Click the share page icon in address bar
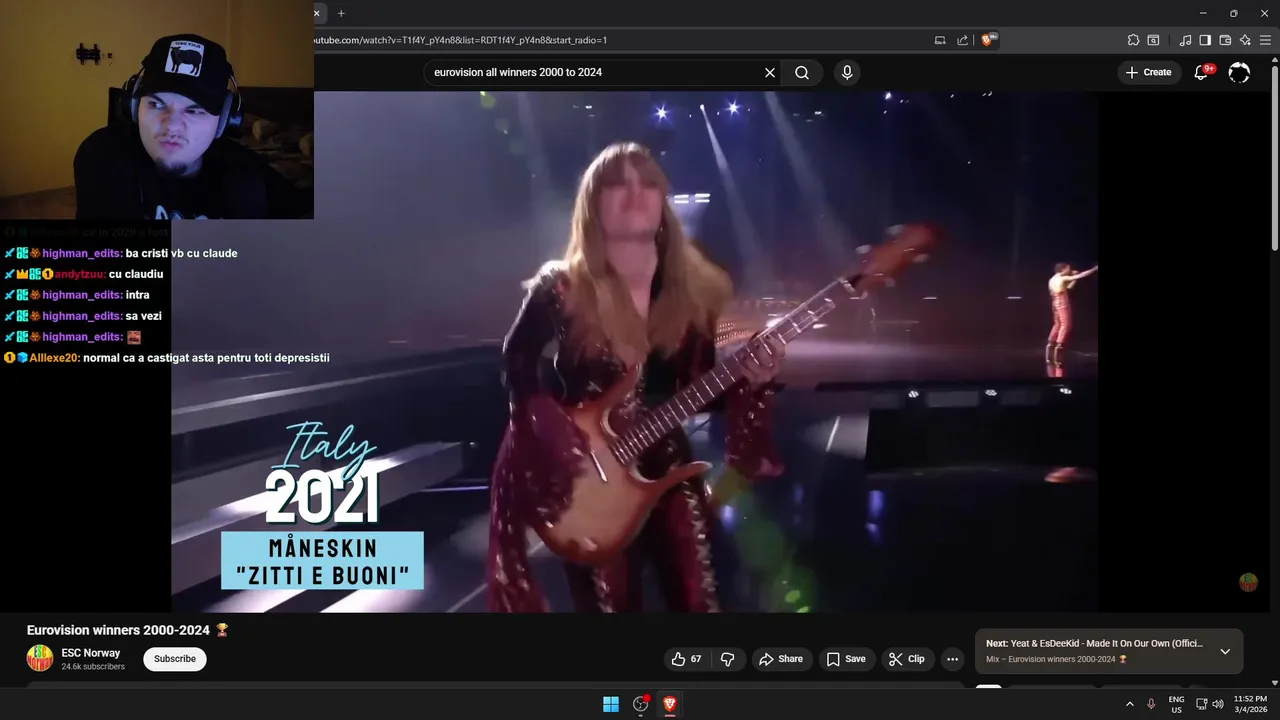 (x=962, y=40)
